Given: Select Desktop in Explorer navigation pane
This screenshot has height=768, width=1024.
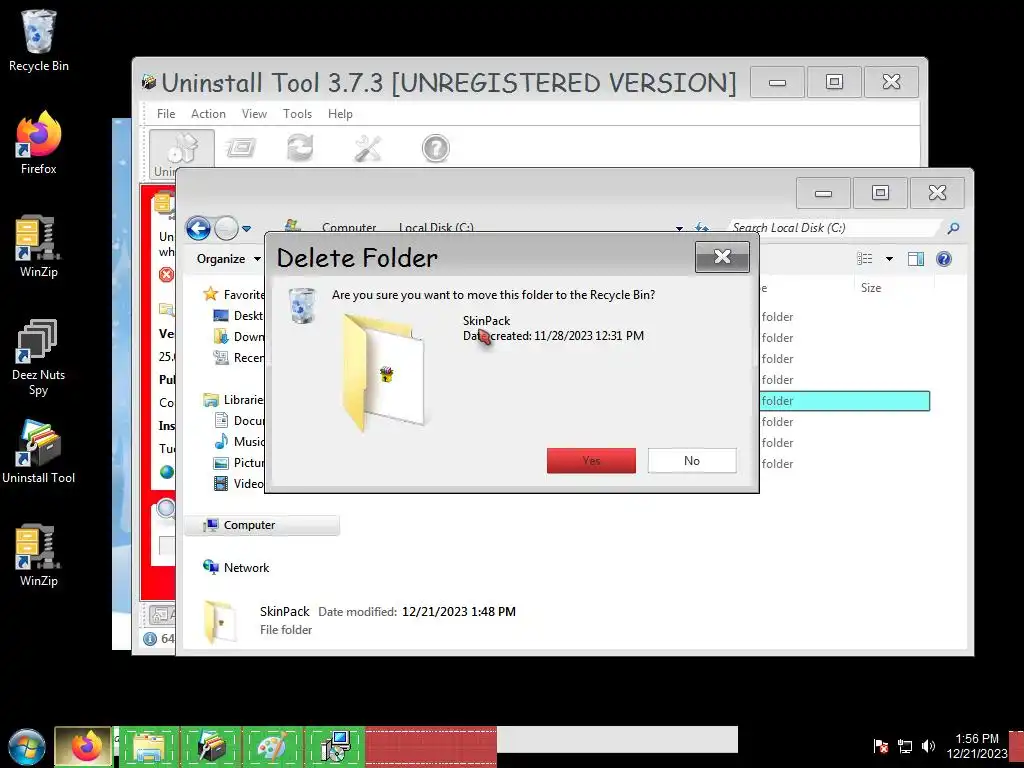Looking at the screenshot, I should (x=239, y=315).
